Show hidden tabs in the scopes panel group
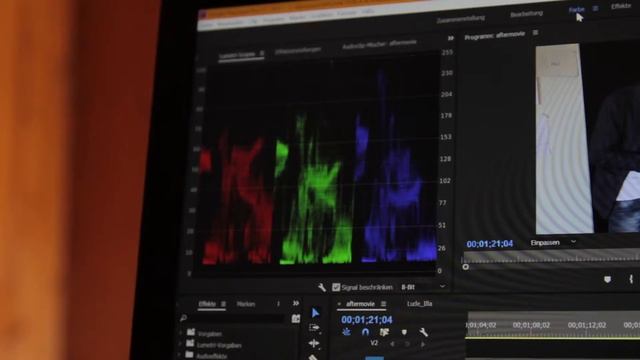The width and height of the screenshot is (640, 360). tap(451, 38)
